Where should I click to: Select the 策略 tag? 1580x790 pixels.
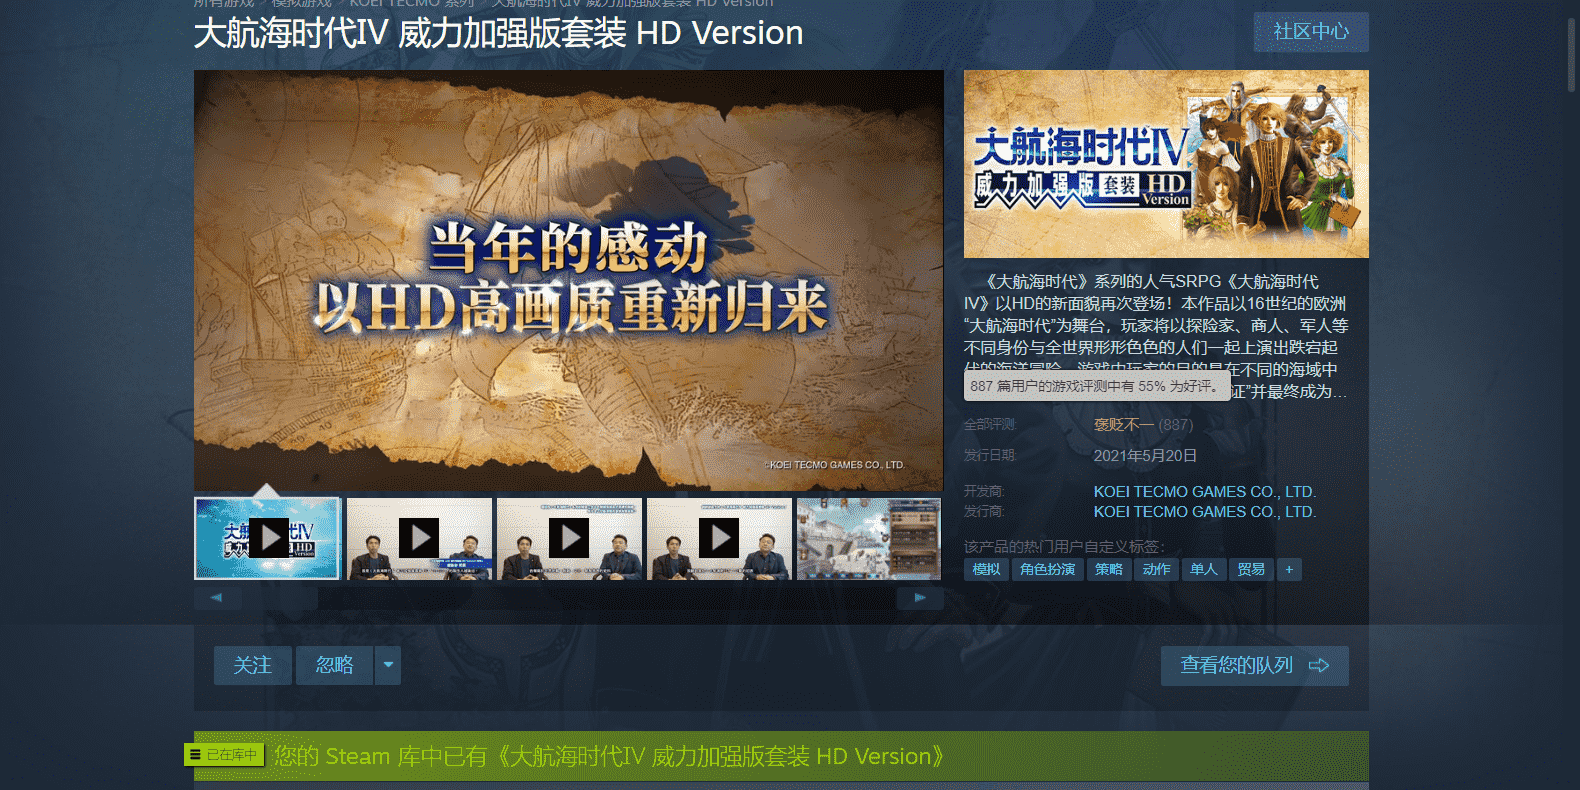pos(1109,569)
